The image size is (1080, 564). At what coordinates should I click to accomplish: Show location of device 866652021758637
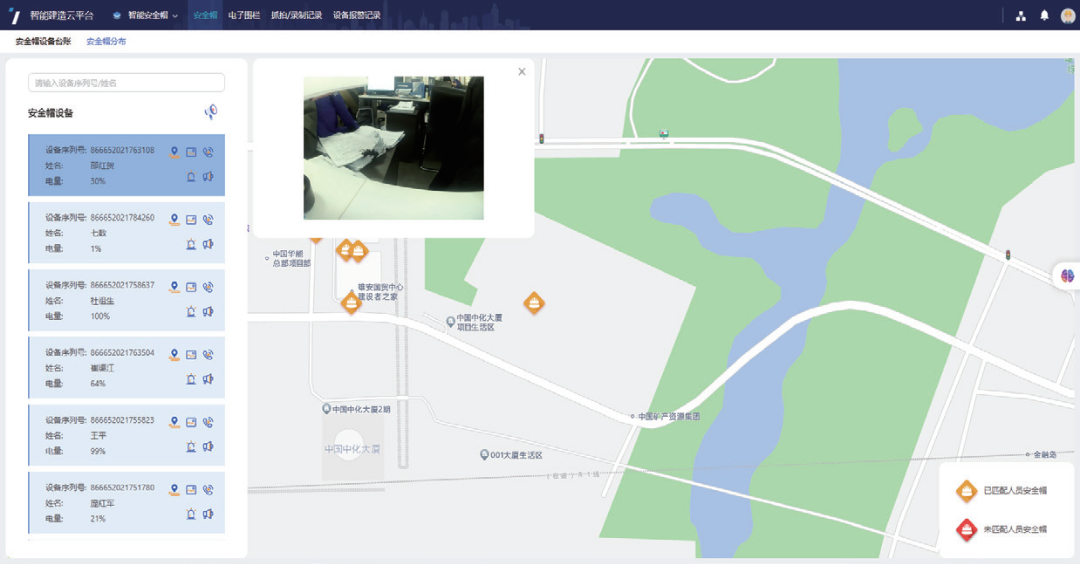(x=174, y=287)
